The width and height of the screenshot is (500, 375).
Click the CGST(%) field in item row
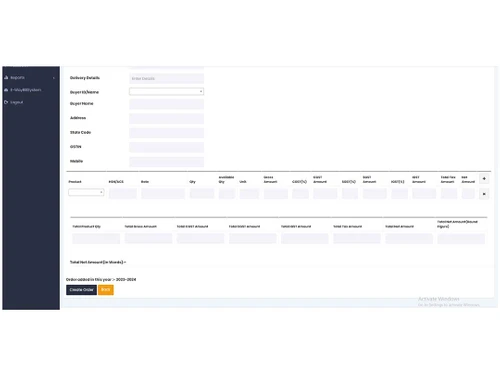pos(300,193)
